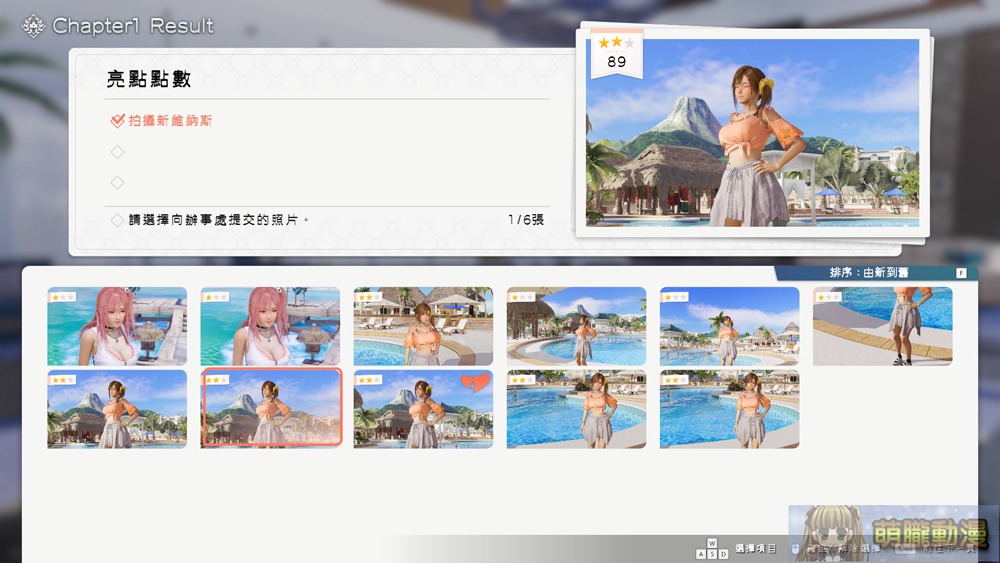
Task: Select the mountain thumbnail marked with a heart
Action: coord(423,409)
